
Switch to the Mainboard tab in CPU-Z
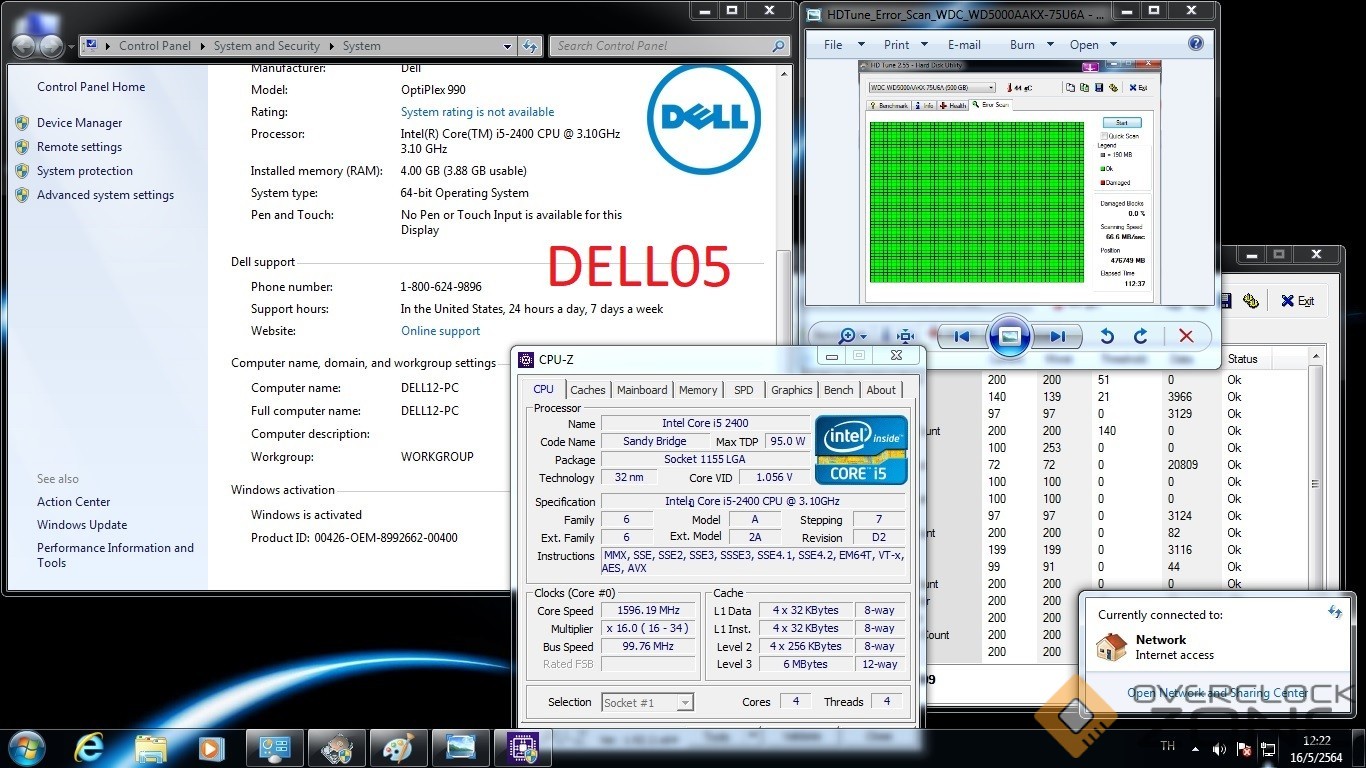tap(642, 390)
